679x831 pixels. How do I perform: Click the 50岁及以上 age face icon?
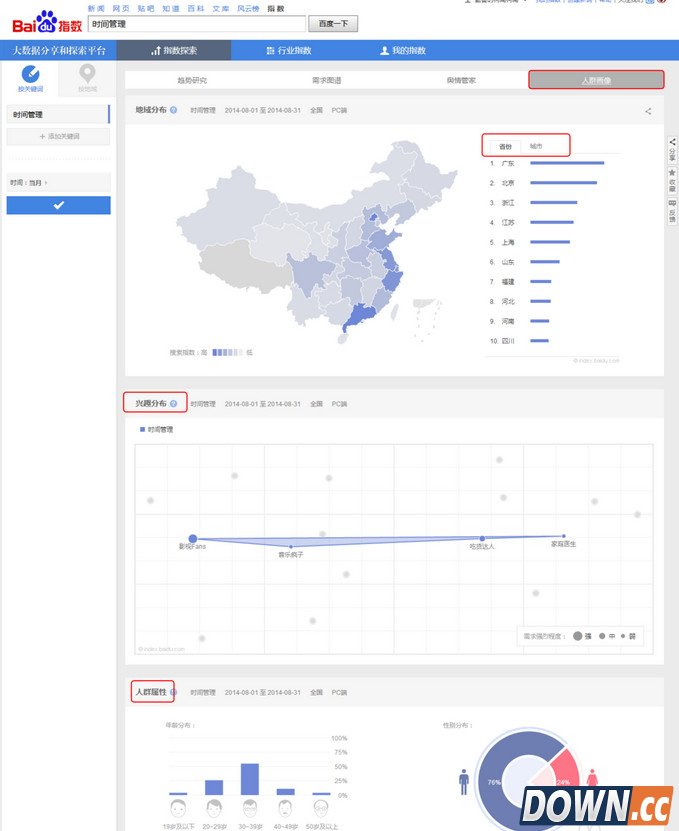point(321,809)
